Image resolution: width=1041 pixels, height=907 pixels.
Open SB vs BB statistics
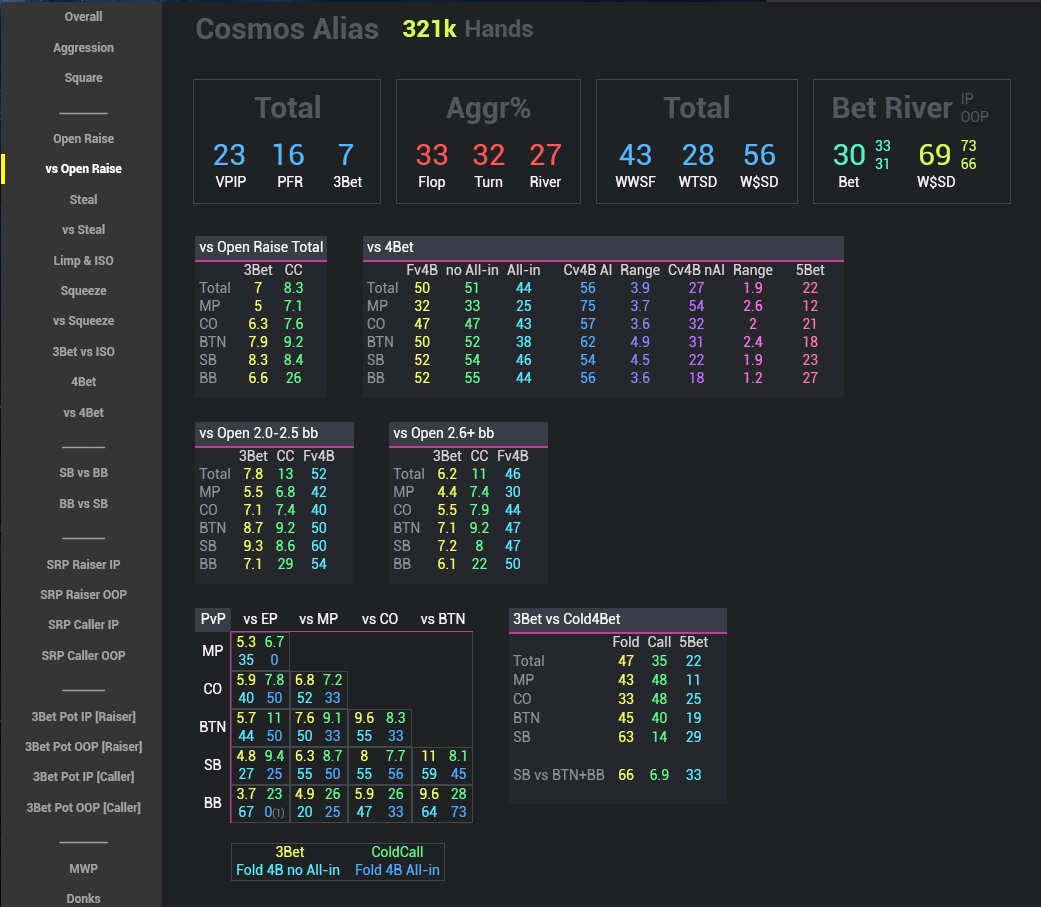83,472
